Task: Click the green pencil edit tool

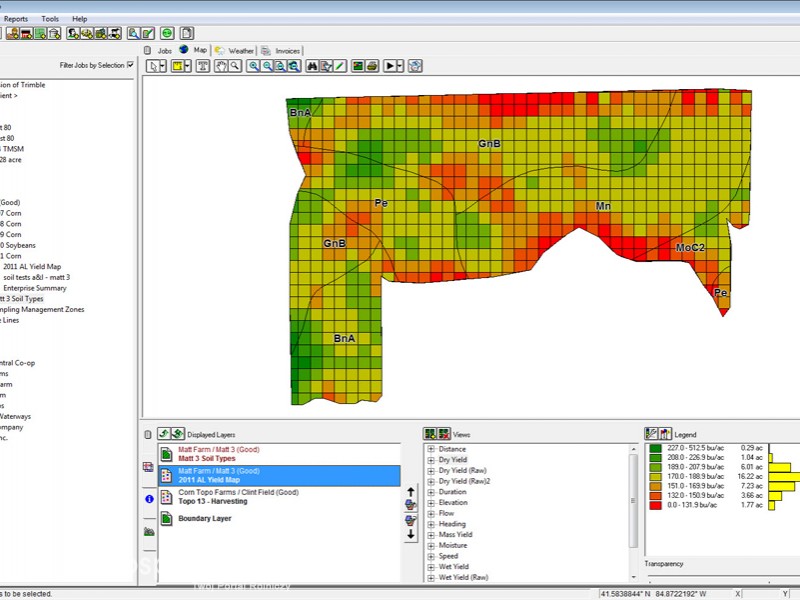Action: (x=340, y=66)
